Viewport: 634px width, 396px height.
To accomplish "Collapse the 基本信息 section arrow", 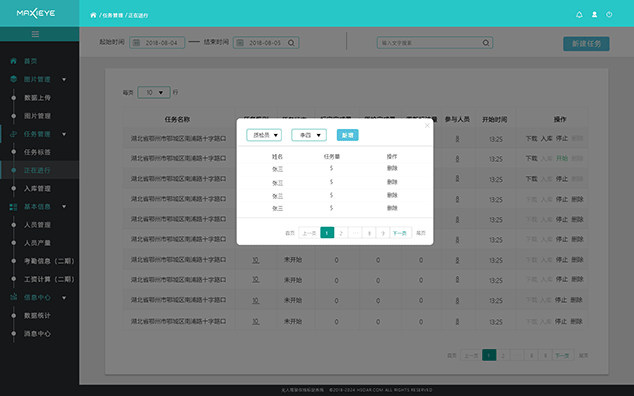I will pos(64,207).
